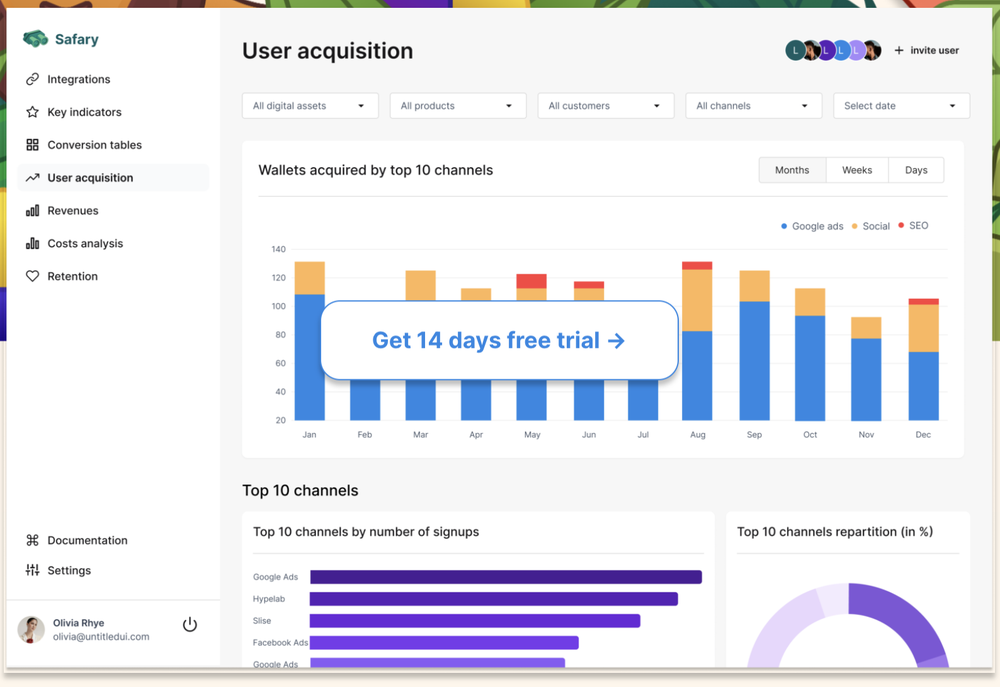Click the Google ads legend color dot

point(784,226)
